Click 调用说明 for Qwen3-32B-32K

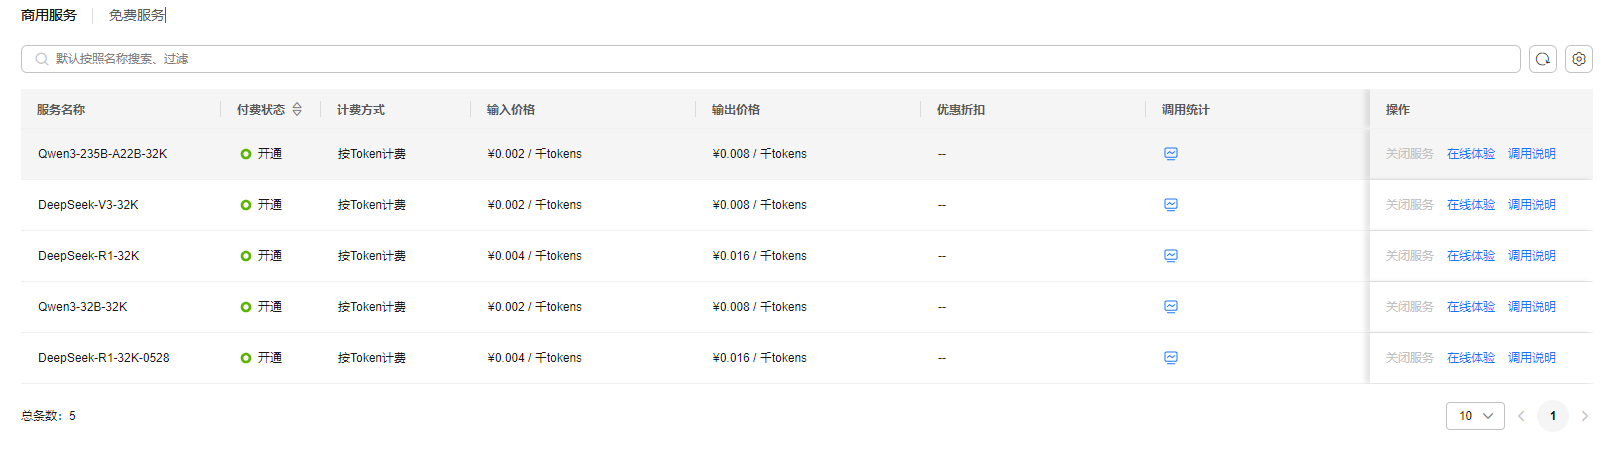(1532, 307)
